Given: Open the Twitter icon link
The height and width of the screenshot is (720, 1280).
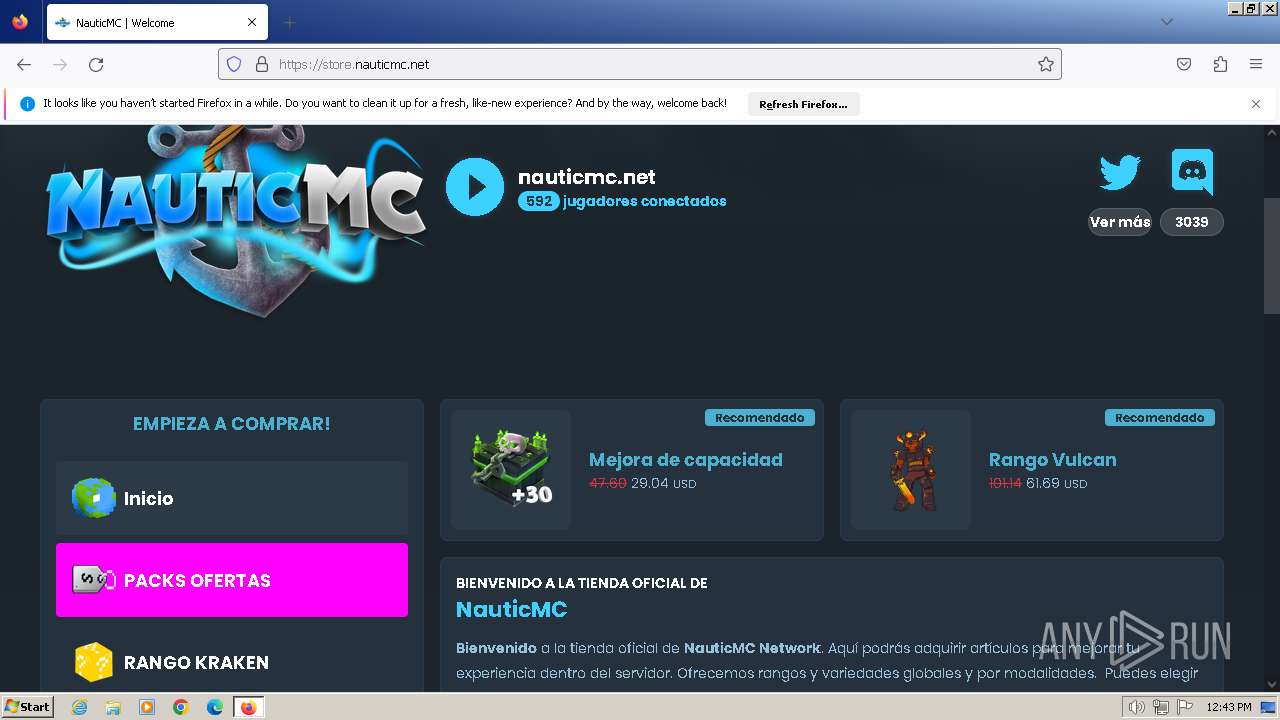Looking at the screenshot, I should (1120, 172).
